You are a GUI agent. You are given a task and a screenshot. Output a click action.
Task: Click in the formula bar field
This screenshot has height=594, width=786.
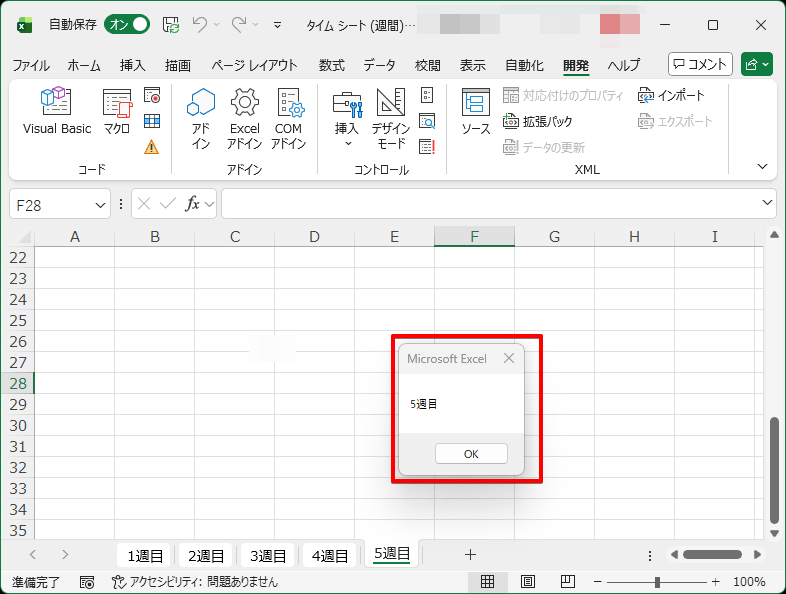(x=490, y=204)
